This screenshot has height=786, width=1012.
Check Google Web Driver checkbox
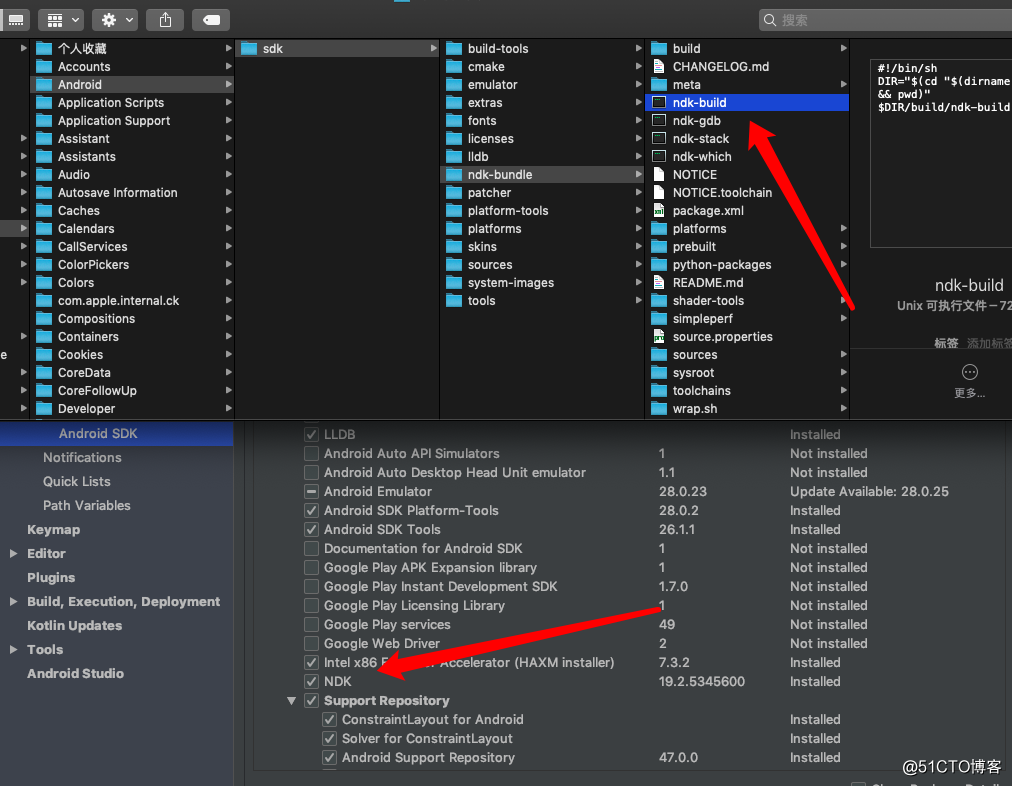tap(311, 643)
